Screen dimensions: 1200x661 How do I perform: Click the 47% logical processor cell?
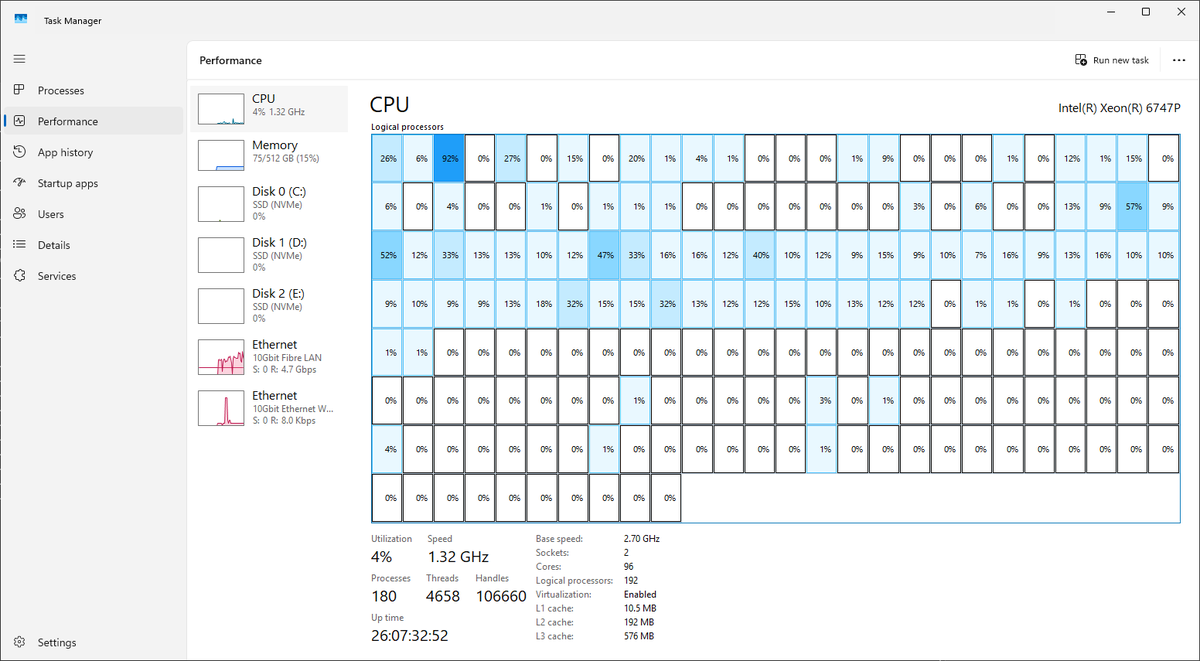pyautogui.click(x=606, y=255)
